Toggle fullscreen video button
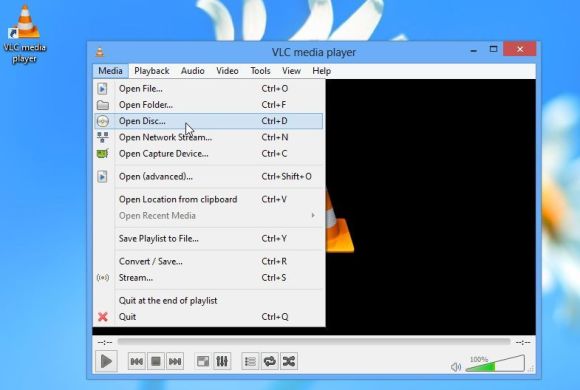Image resolution: width=580 pixels, height=390 pixels. pyautogui.click(x=203, y=361)
